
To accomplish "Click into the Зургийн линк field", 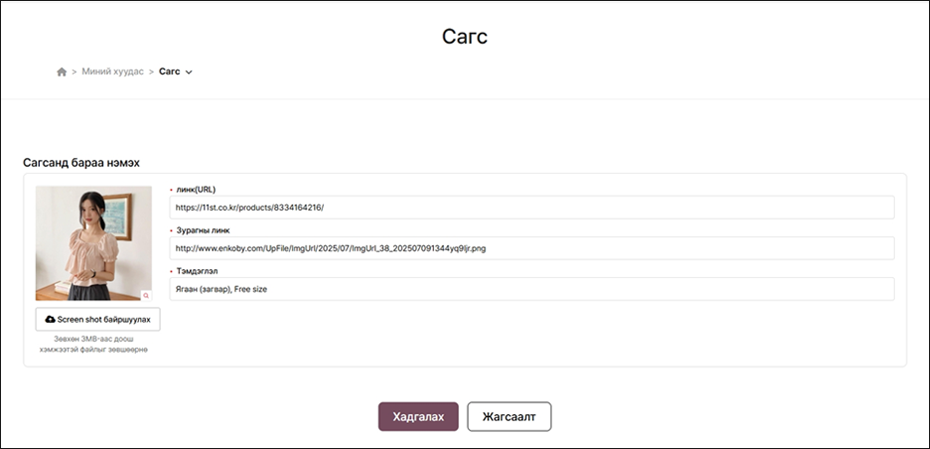I will coord(532,248).
